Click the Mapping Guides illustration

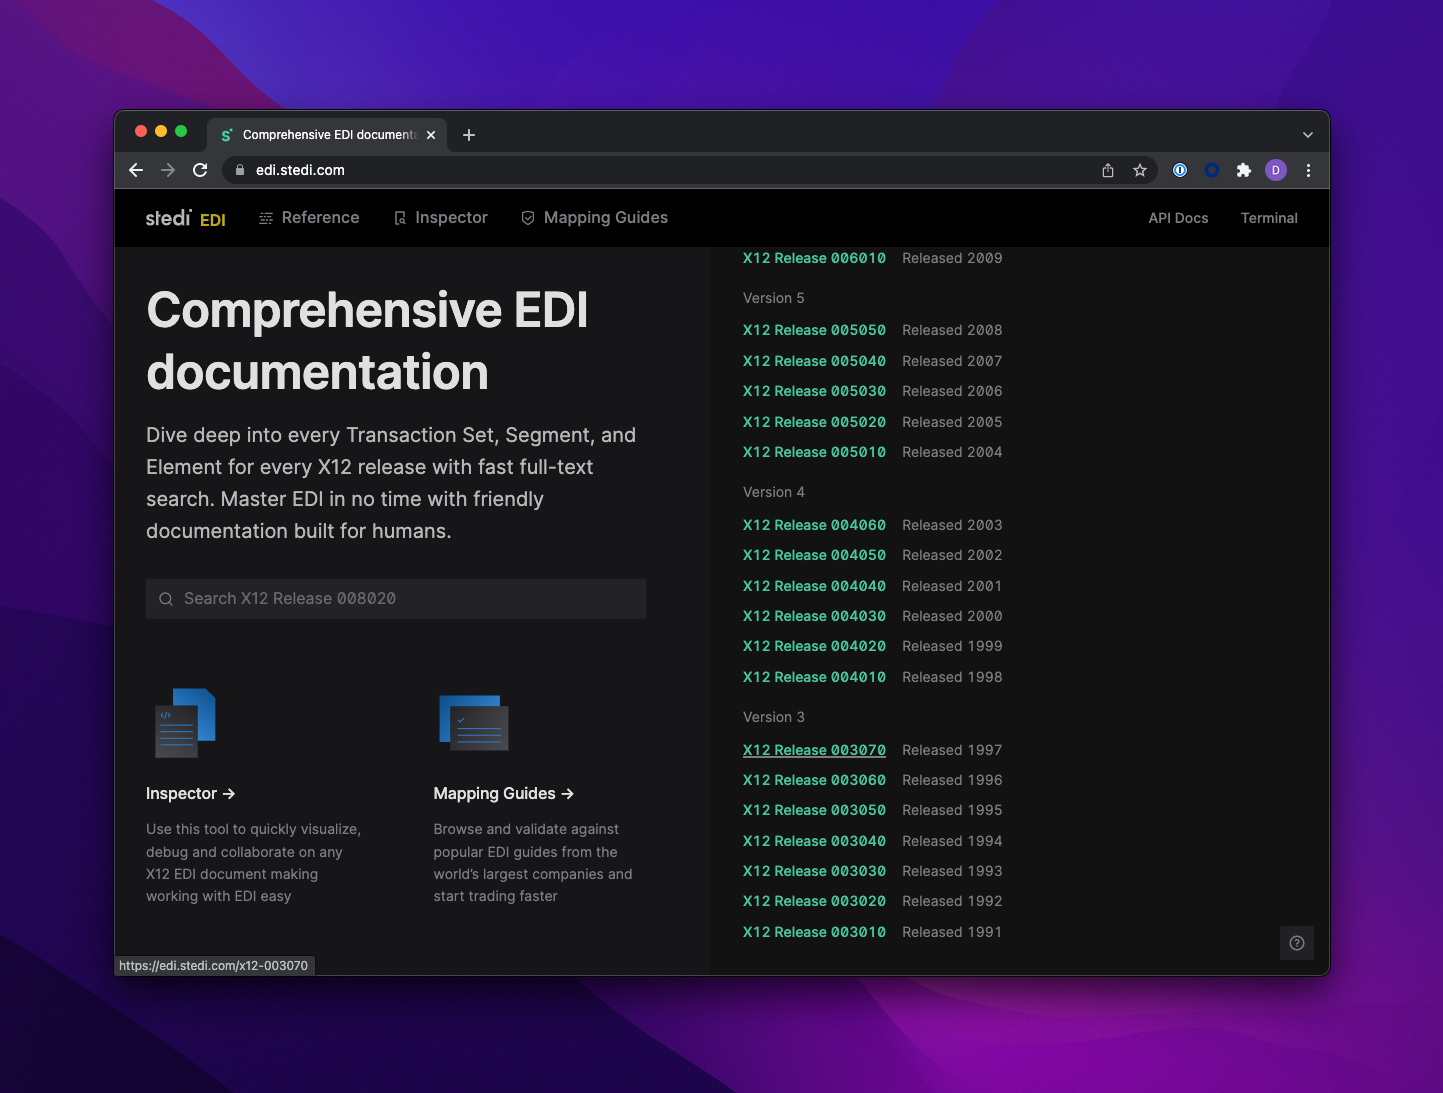coord(474,722)
